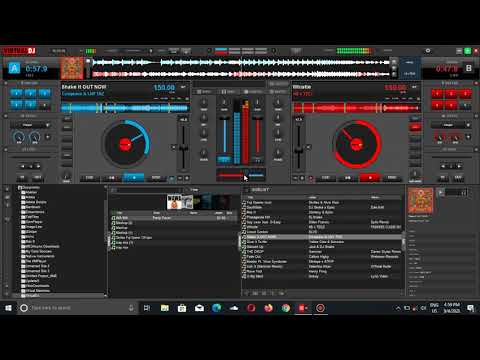Click deck B second effect knob
The width and height of the screenshot is (480, 360).
(x=455, y=137)
